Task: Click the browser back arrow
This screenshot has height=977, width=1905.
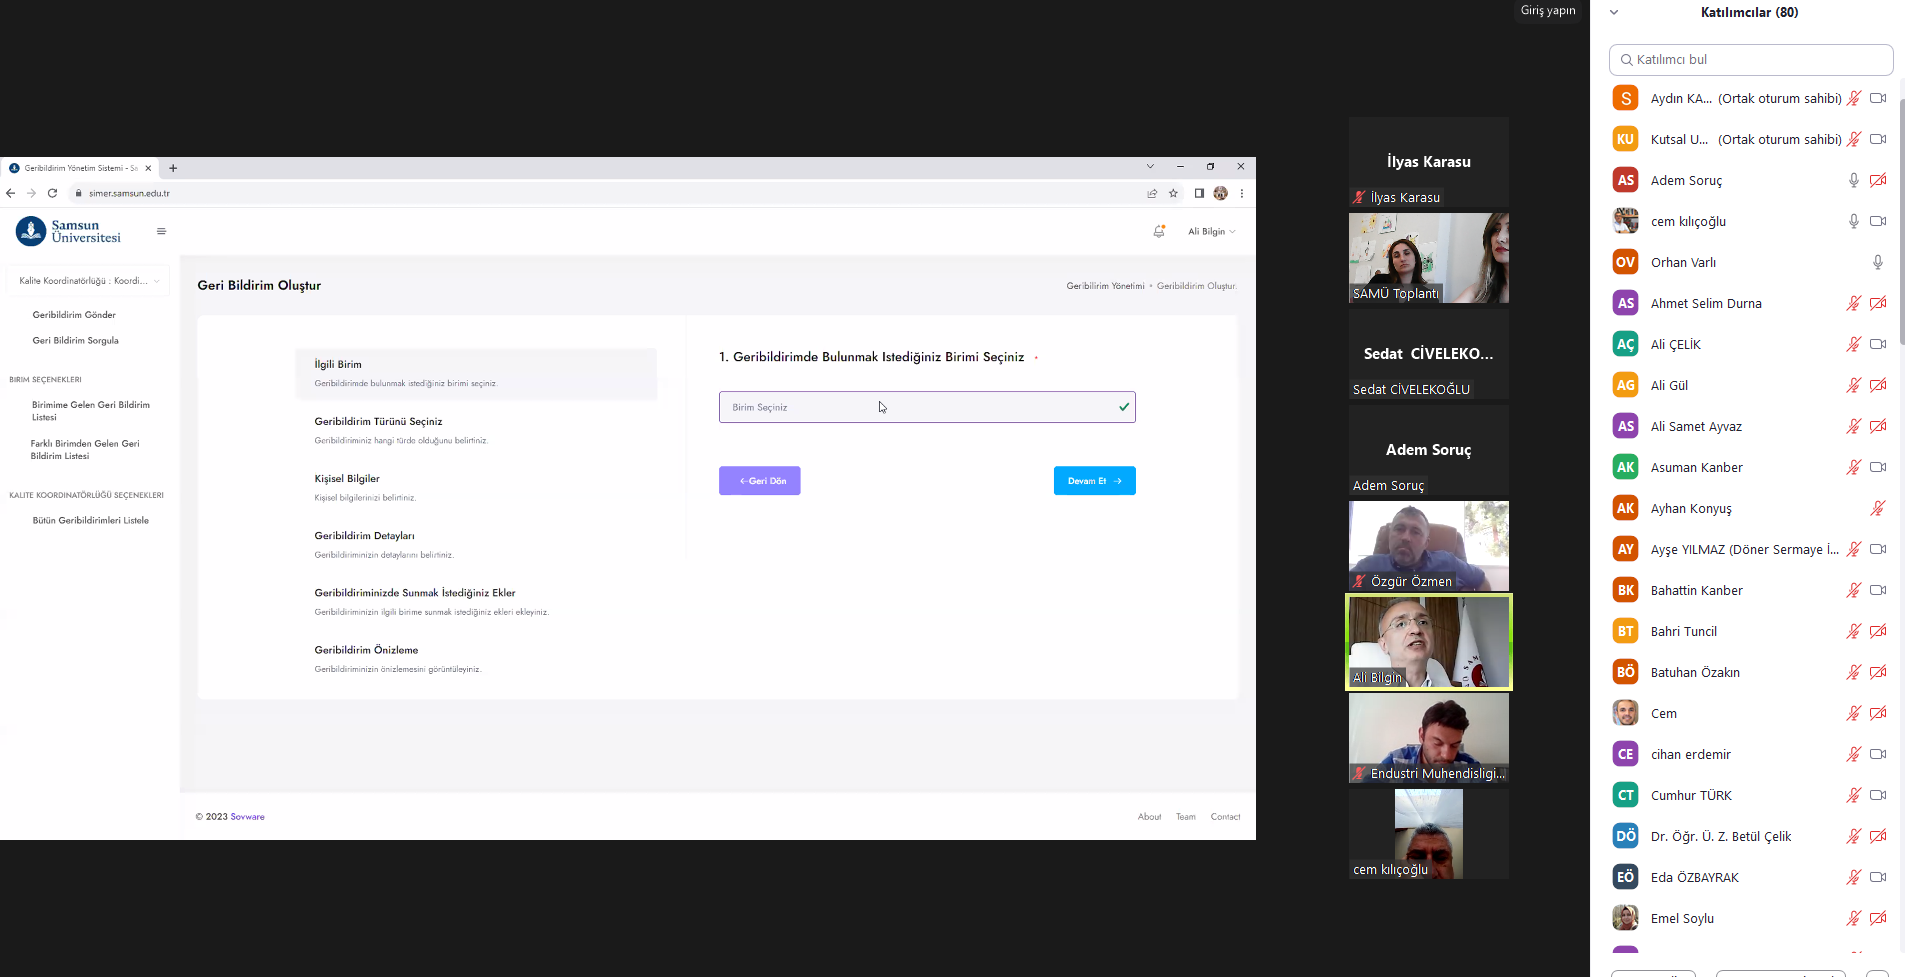Action: (x=11, y=193)
